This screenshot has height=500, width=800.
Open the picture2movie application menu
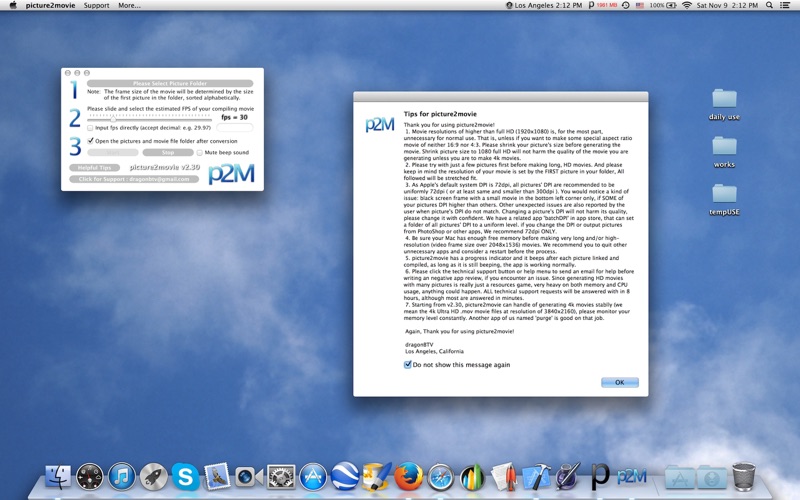pyautogui.click(x=51, y=5)
